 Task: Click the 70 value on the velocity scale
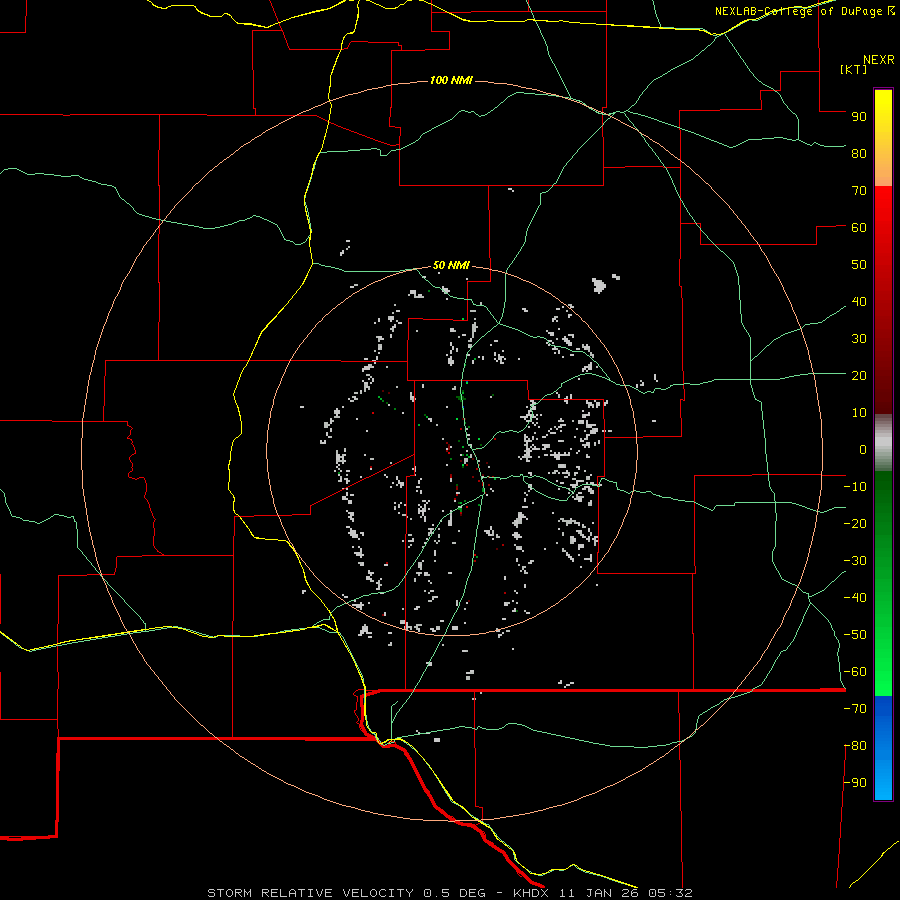(x=859, y=191)
